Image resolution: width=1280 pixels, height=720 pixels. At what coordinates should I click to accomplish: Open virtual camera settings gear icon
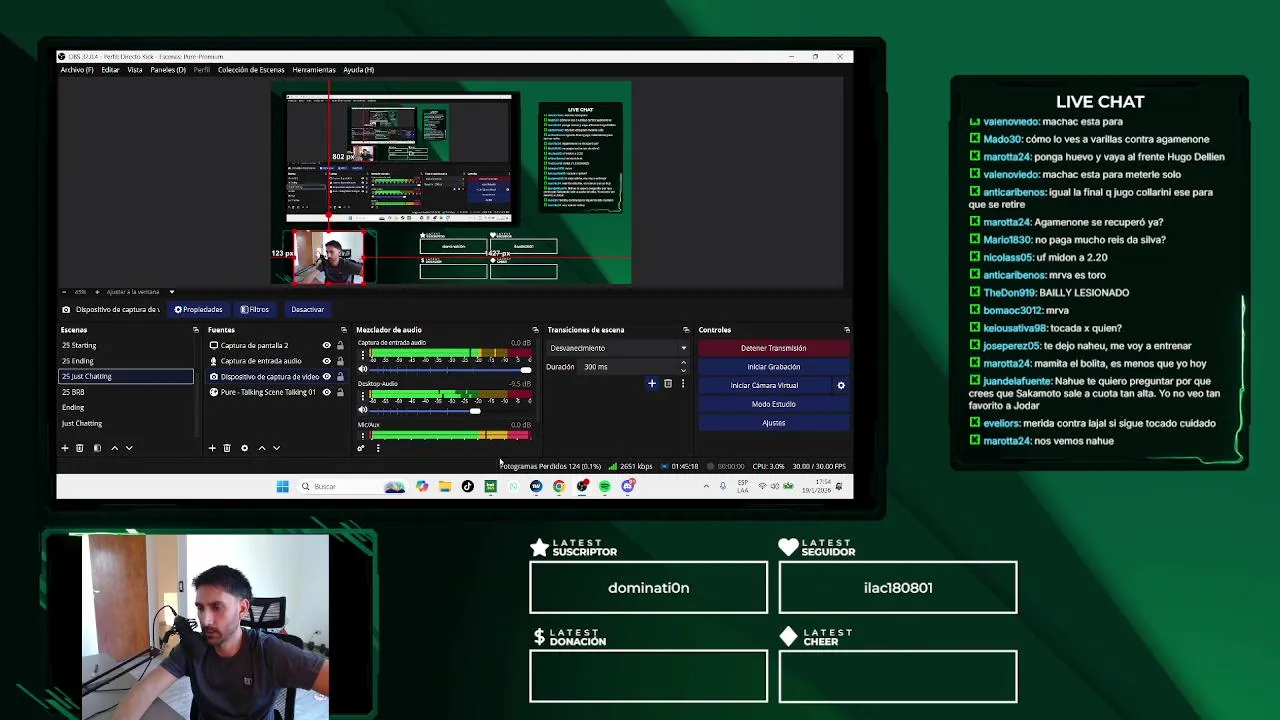[x=841, y=385]
